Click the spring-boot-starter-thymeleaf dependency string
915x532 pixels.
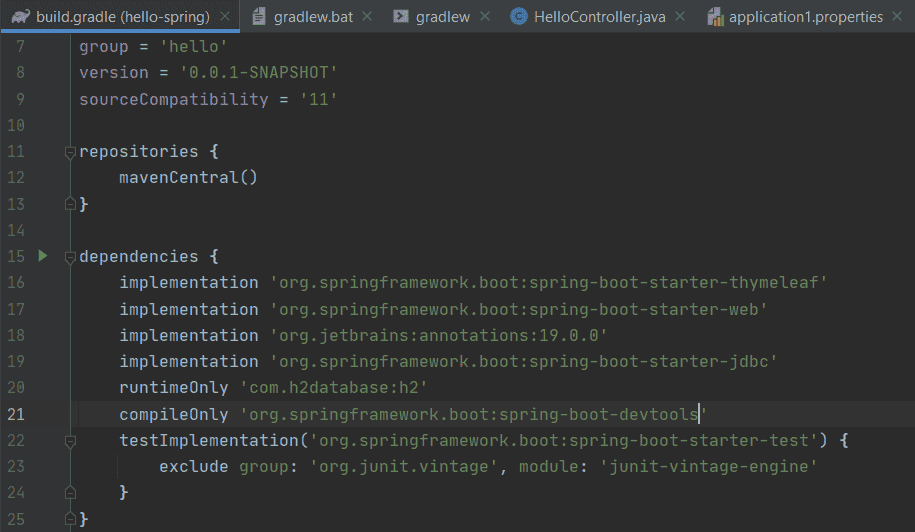click(x=548, y=282)
